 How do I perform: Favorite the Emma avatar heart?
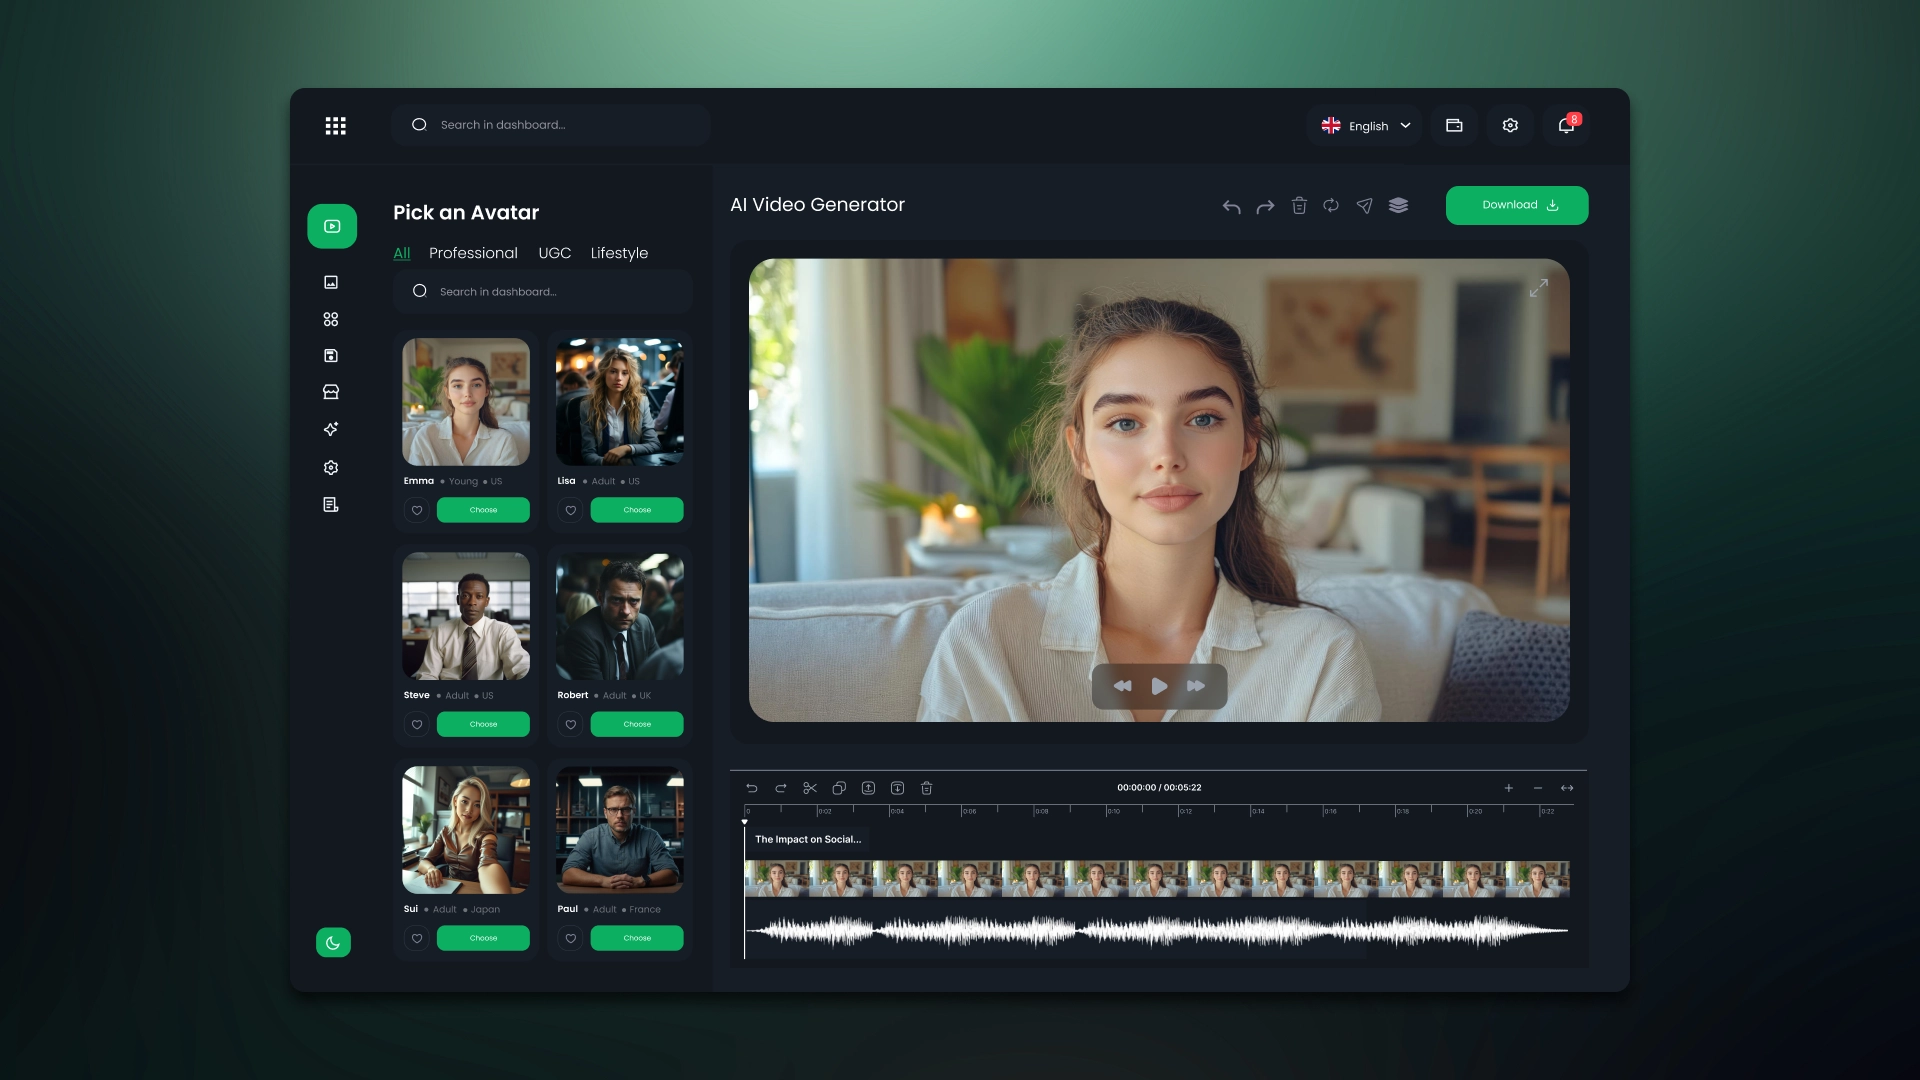(x=417, y=510)
